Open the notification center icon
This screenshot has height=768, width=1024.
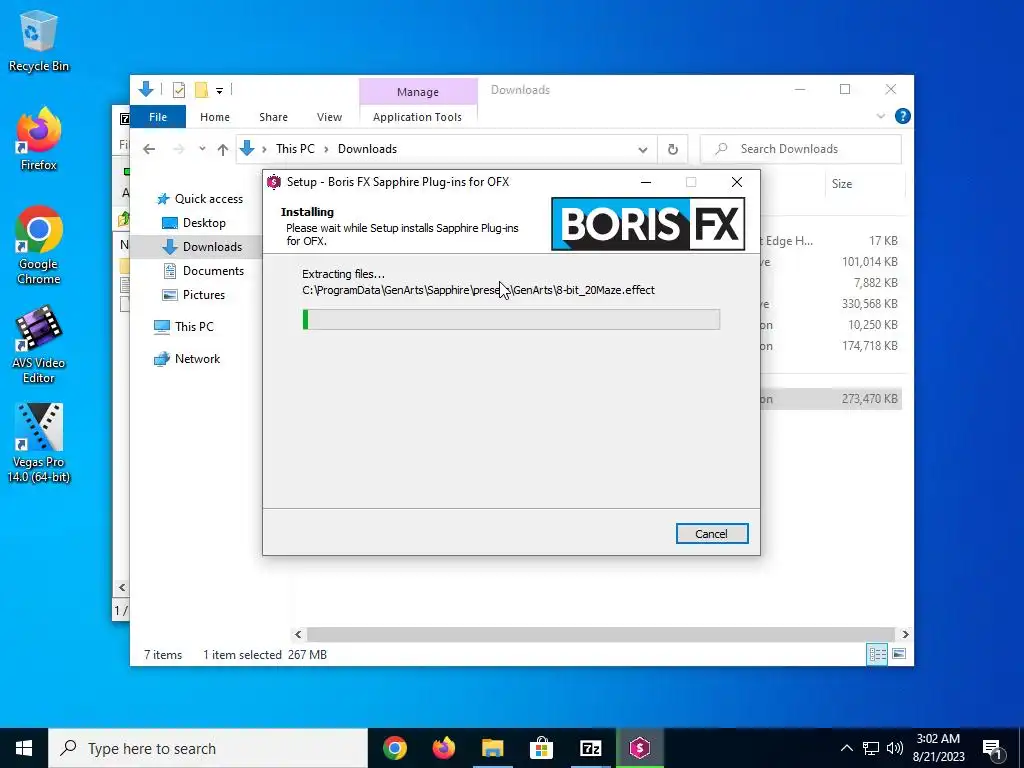pyautogui.click(x=992, y=748)
